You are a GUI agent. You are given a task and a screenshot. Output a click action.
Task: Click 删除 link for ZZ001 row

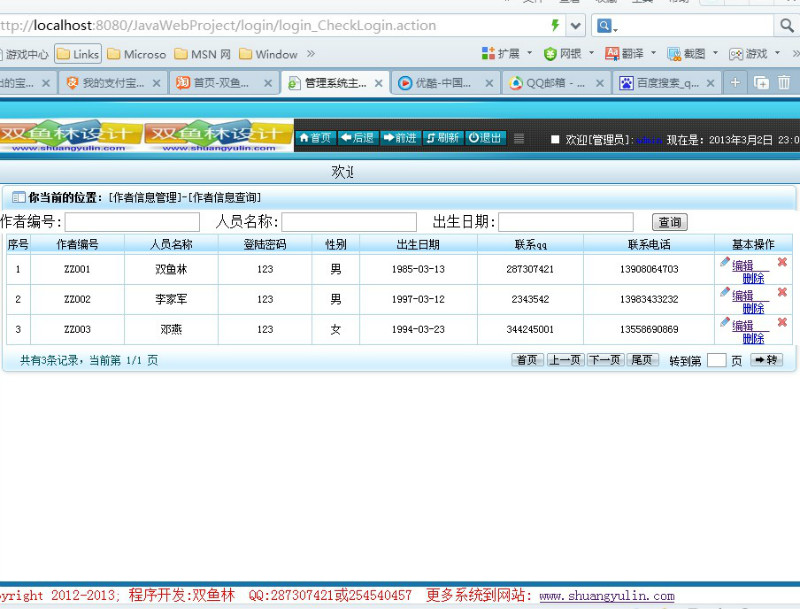(x=754, y=278)
